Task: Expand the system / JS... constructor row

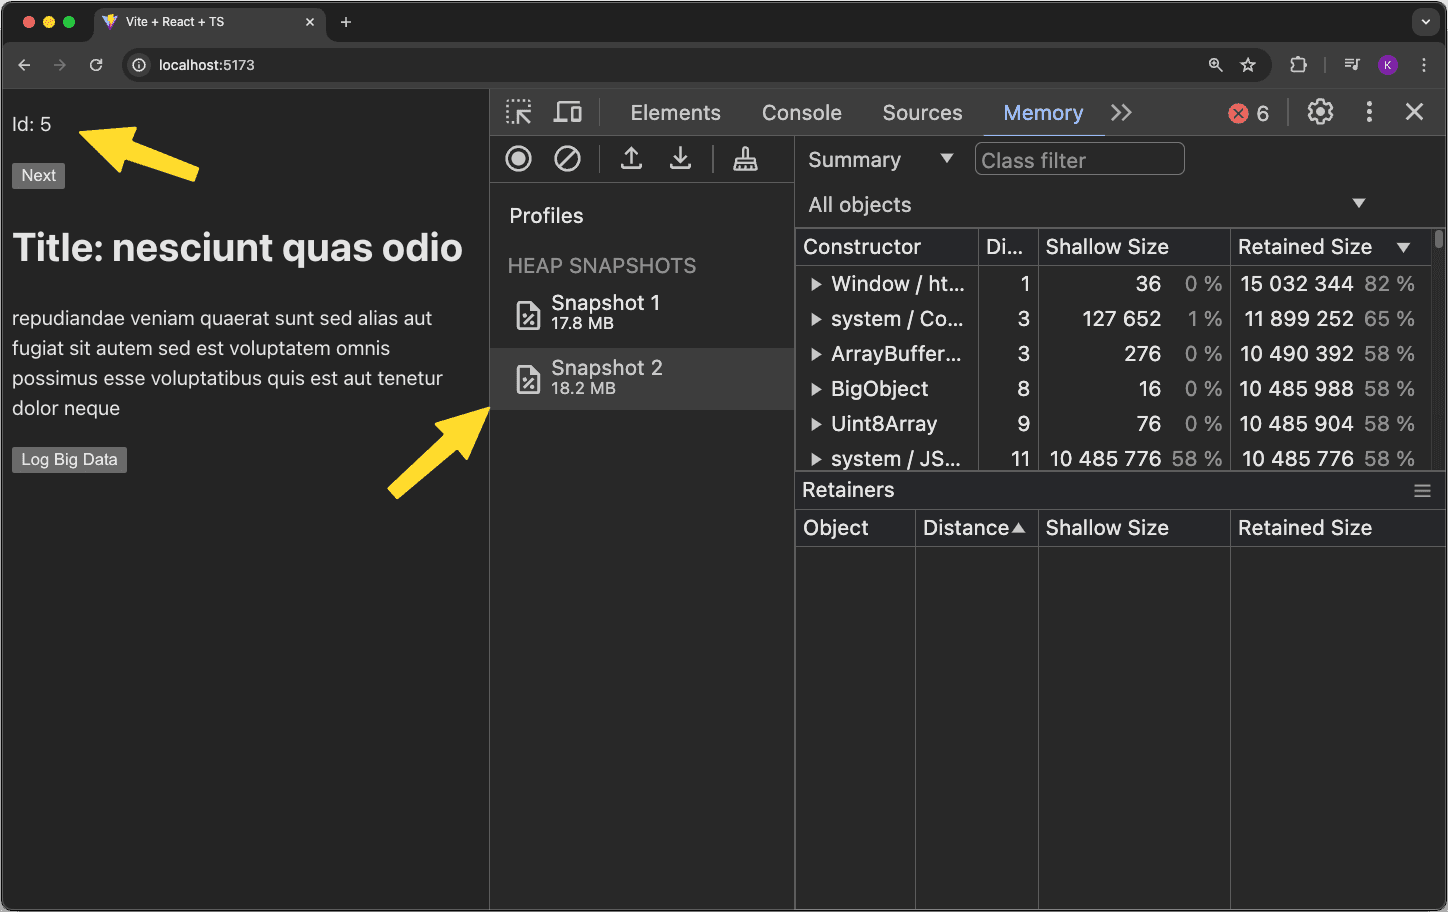Action: [816, 459]
